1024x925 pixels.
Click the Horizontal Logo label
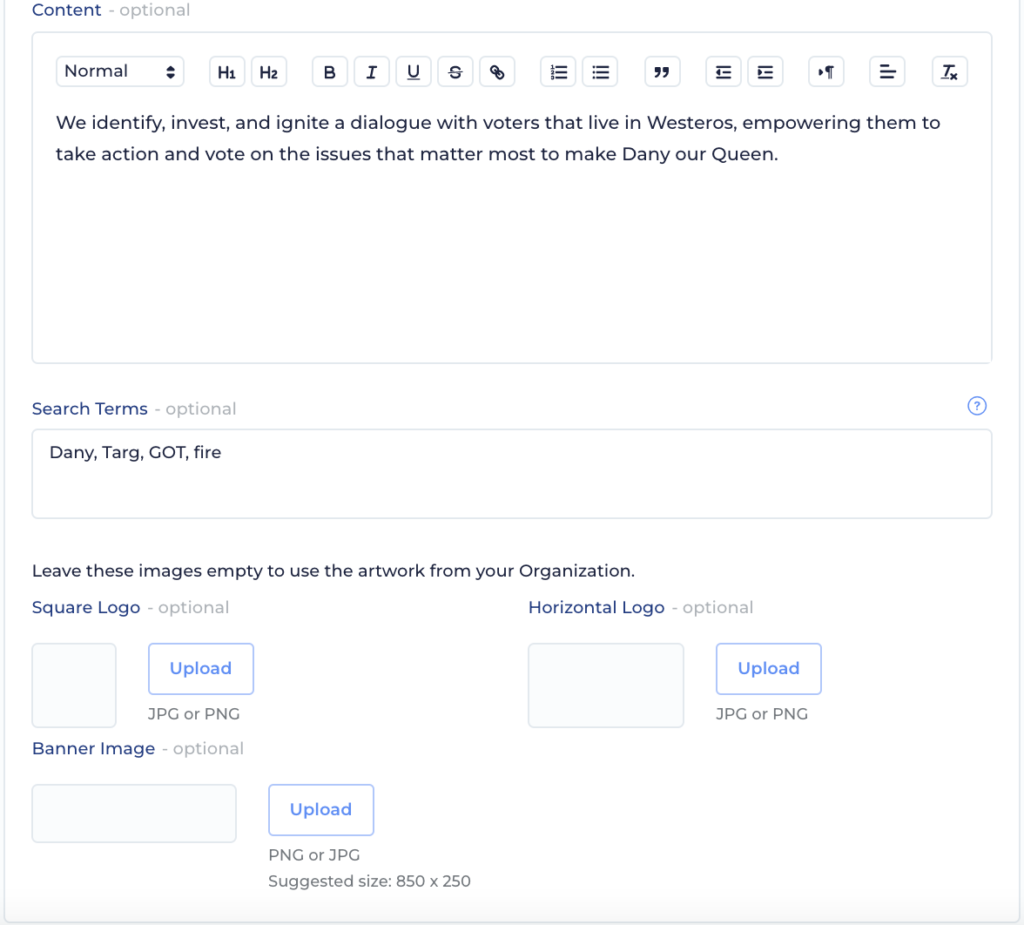click(x=596, y=608)
